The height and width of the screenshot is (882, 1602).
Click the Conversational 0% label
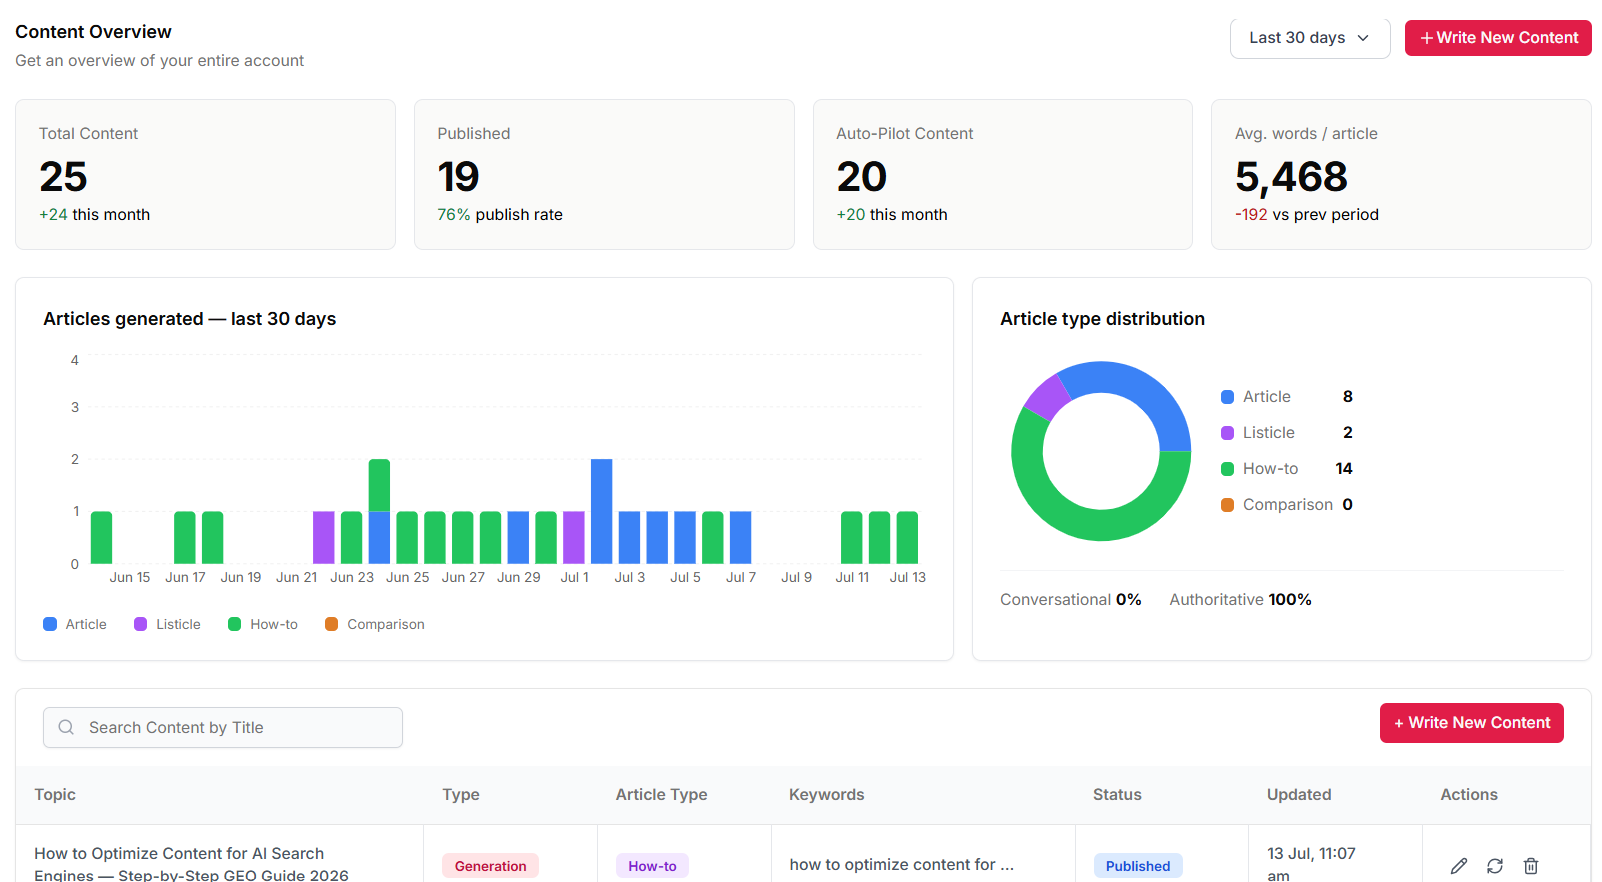pyautogui.click(x=1070, y=600)
